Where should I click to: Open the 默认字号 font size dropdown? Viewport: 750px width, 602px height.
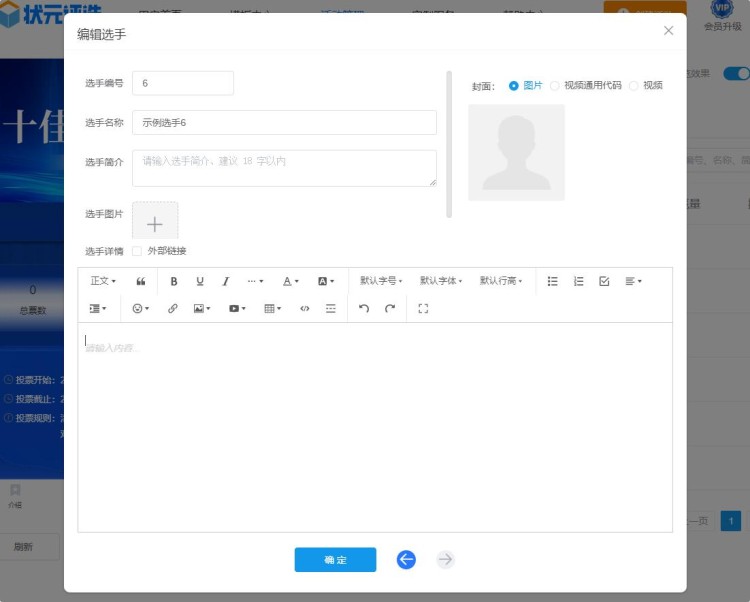coord(381,282)
